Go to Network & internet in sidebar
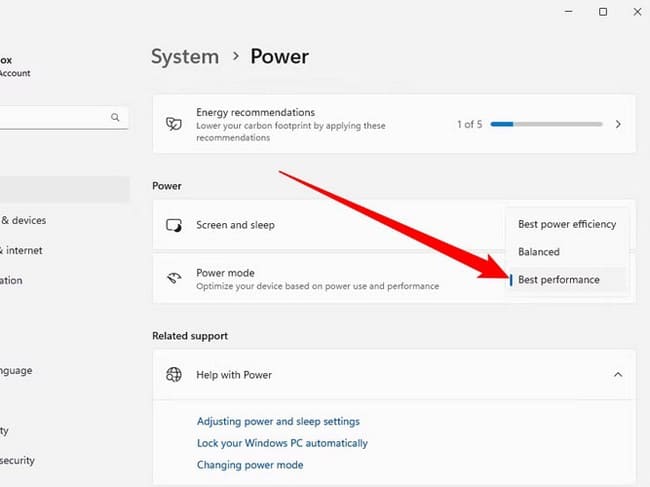 click(22, 250)
